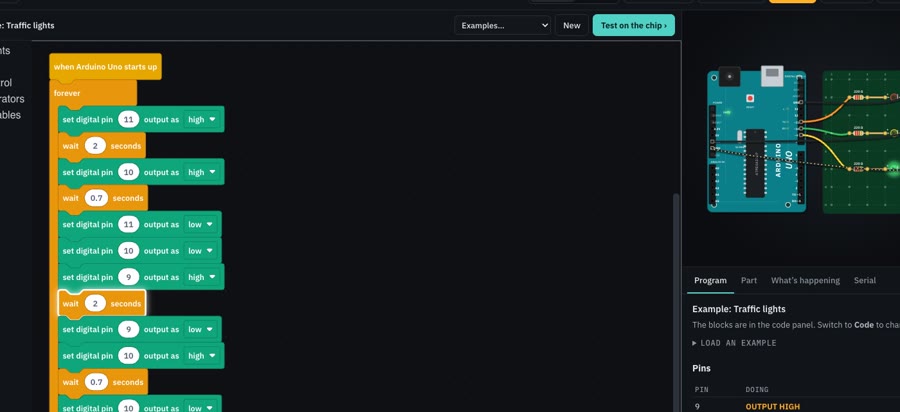900x412 pixels.
Task: Switch to the Part tab
Action: tap(748, 281)
